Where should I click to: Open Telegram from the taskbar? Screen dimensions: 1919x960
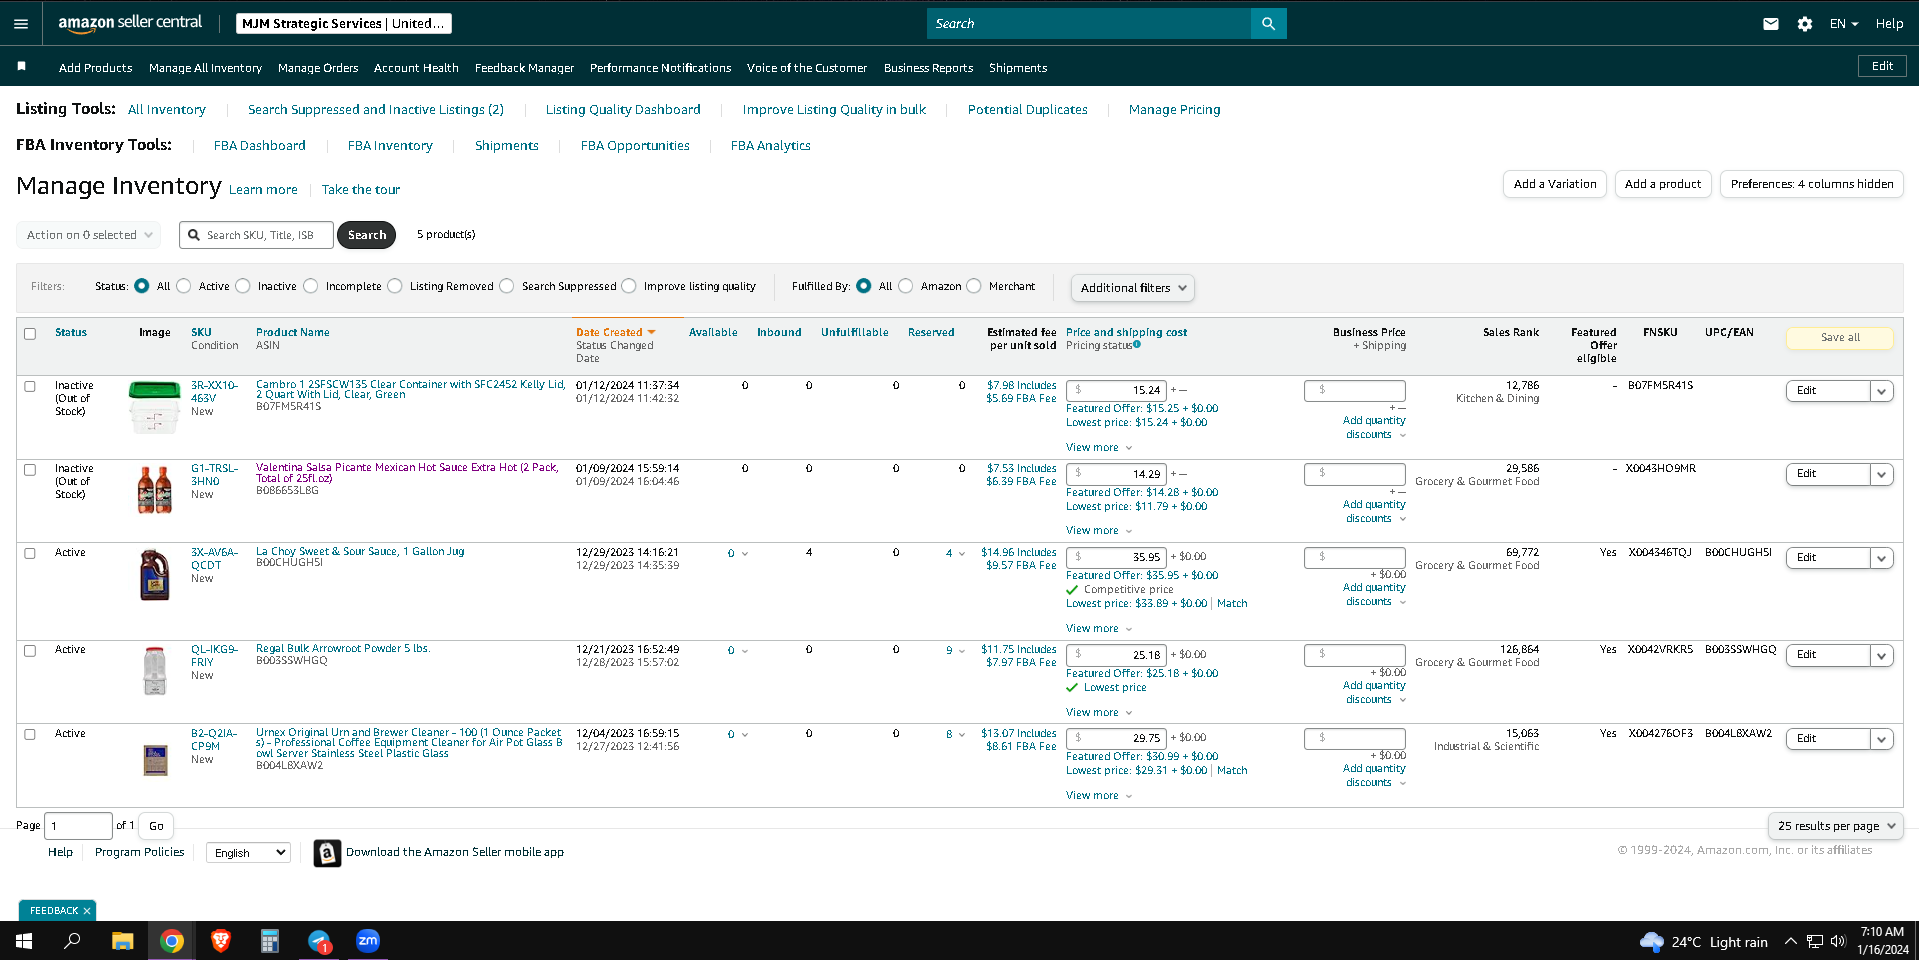click(x=319, y=941)
